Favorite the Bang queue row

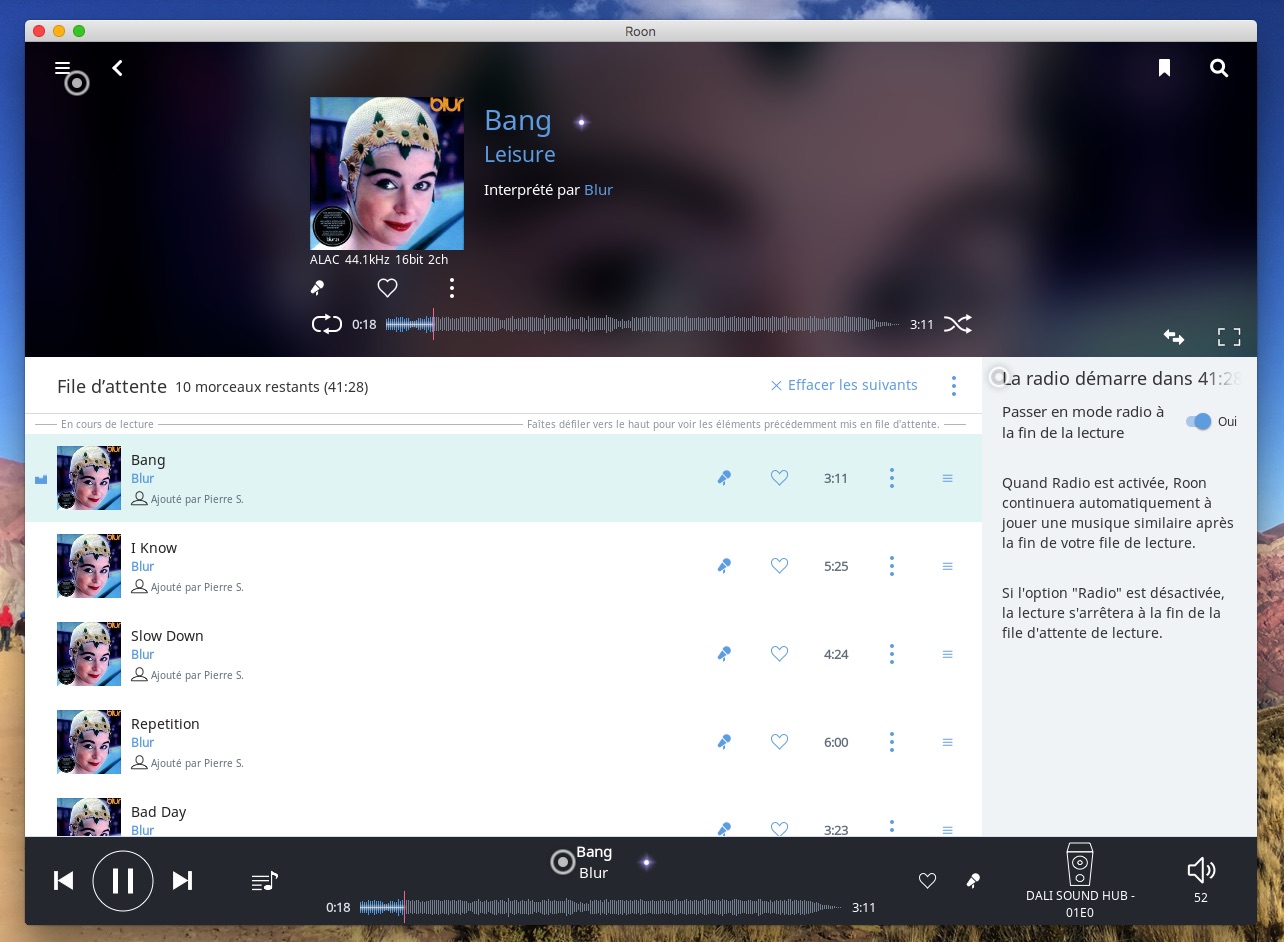pos(780,478)
